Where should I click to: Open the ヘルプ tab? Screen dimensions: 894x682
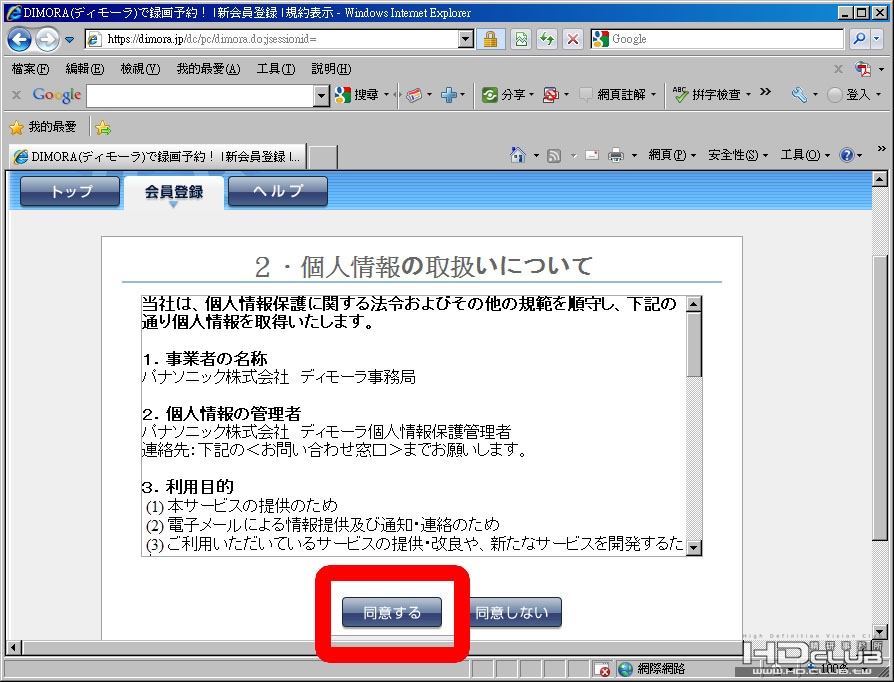click(278, 191)
